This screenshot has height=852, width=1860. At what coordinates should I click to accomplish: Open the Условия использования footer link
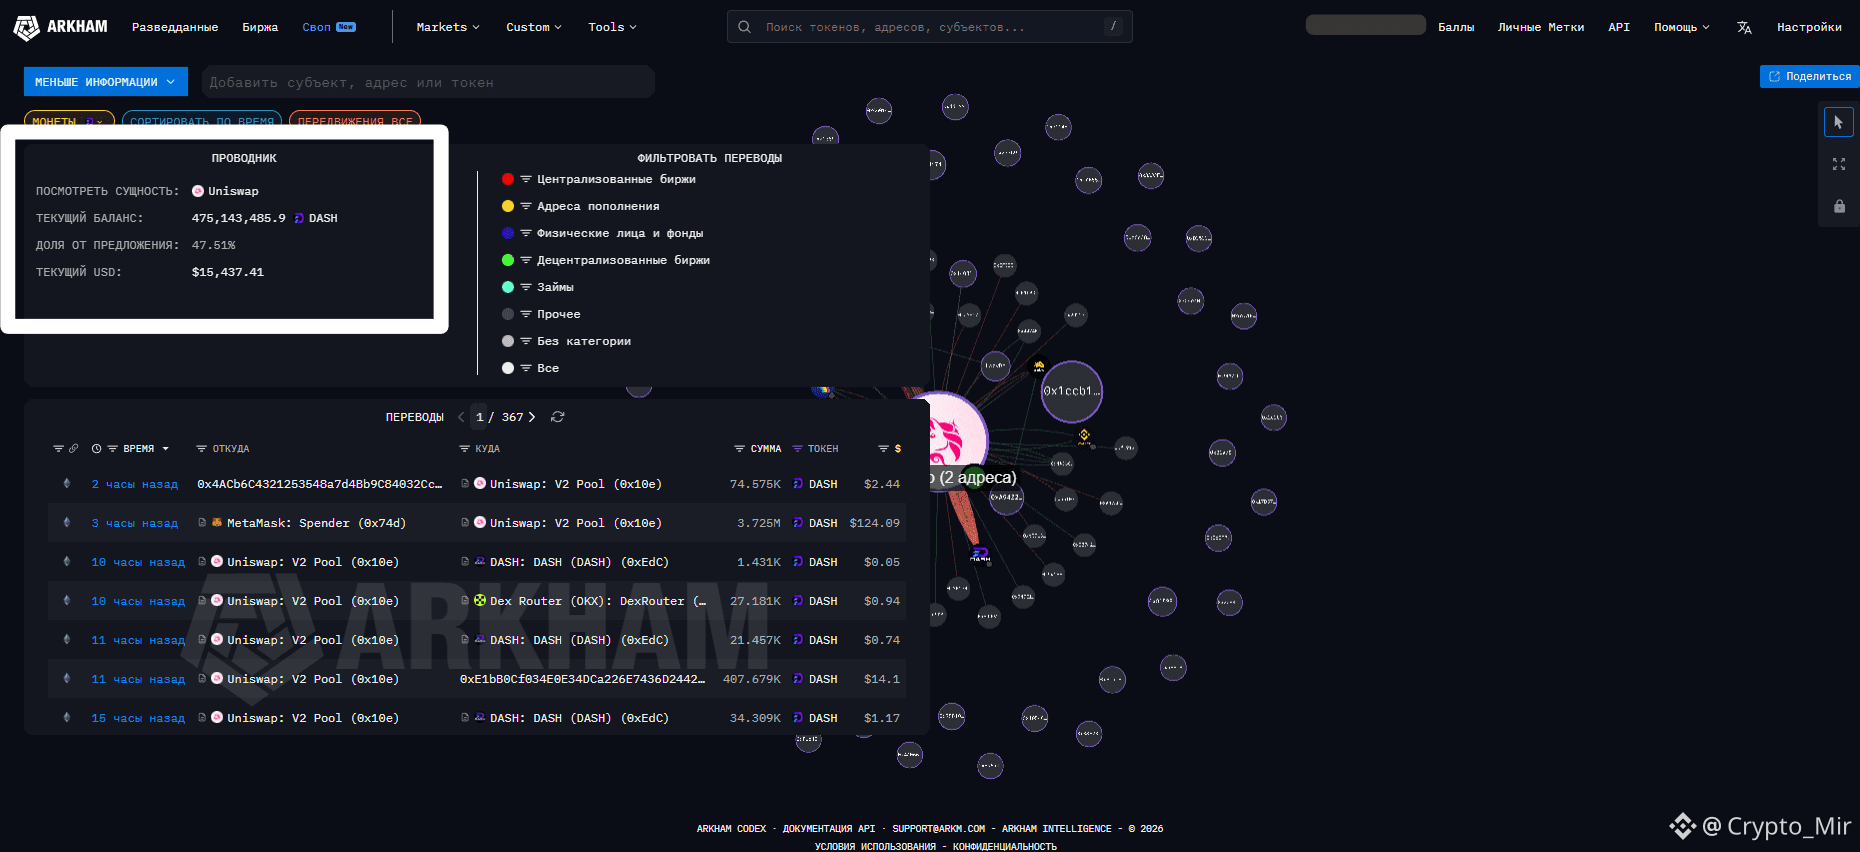click(x=875, y=847)
